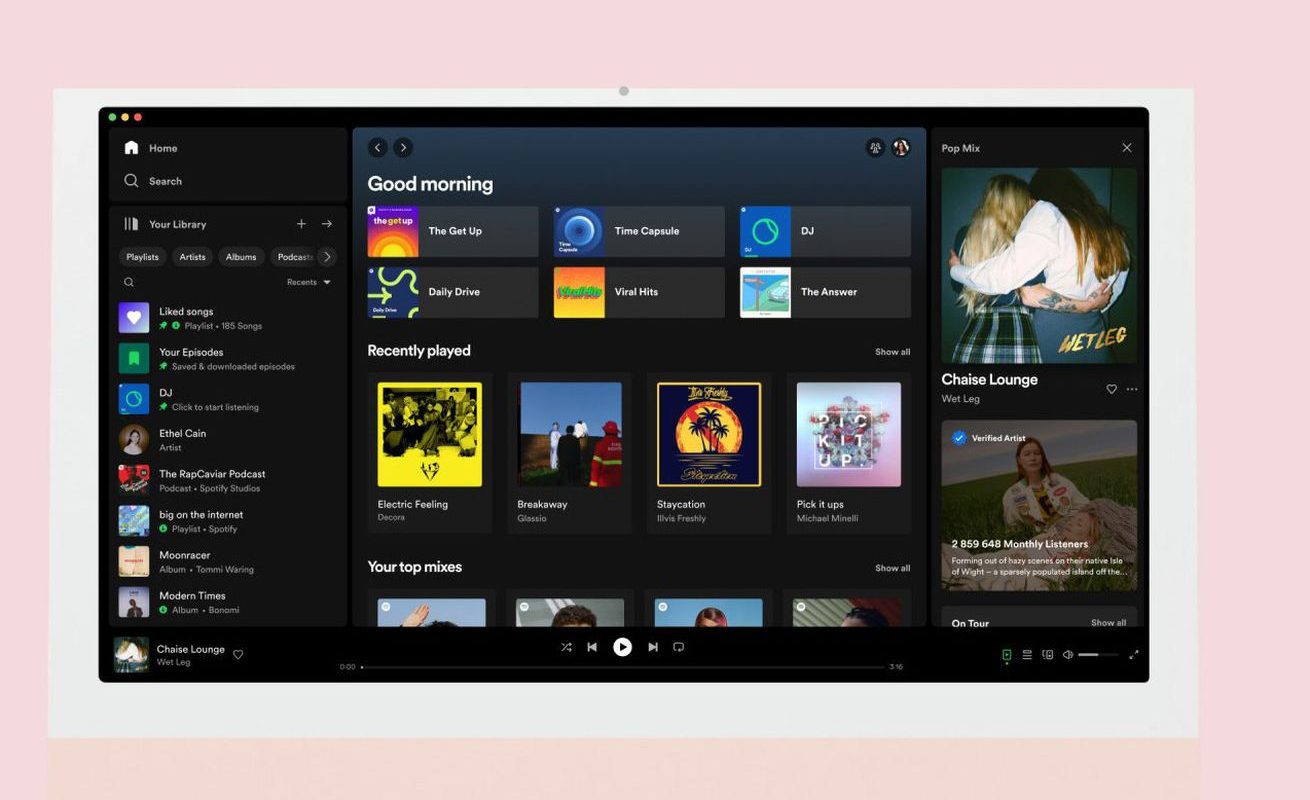
Task: Open the Time Capsule shortcut card
Action: tap(639, 232)
